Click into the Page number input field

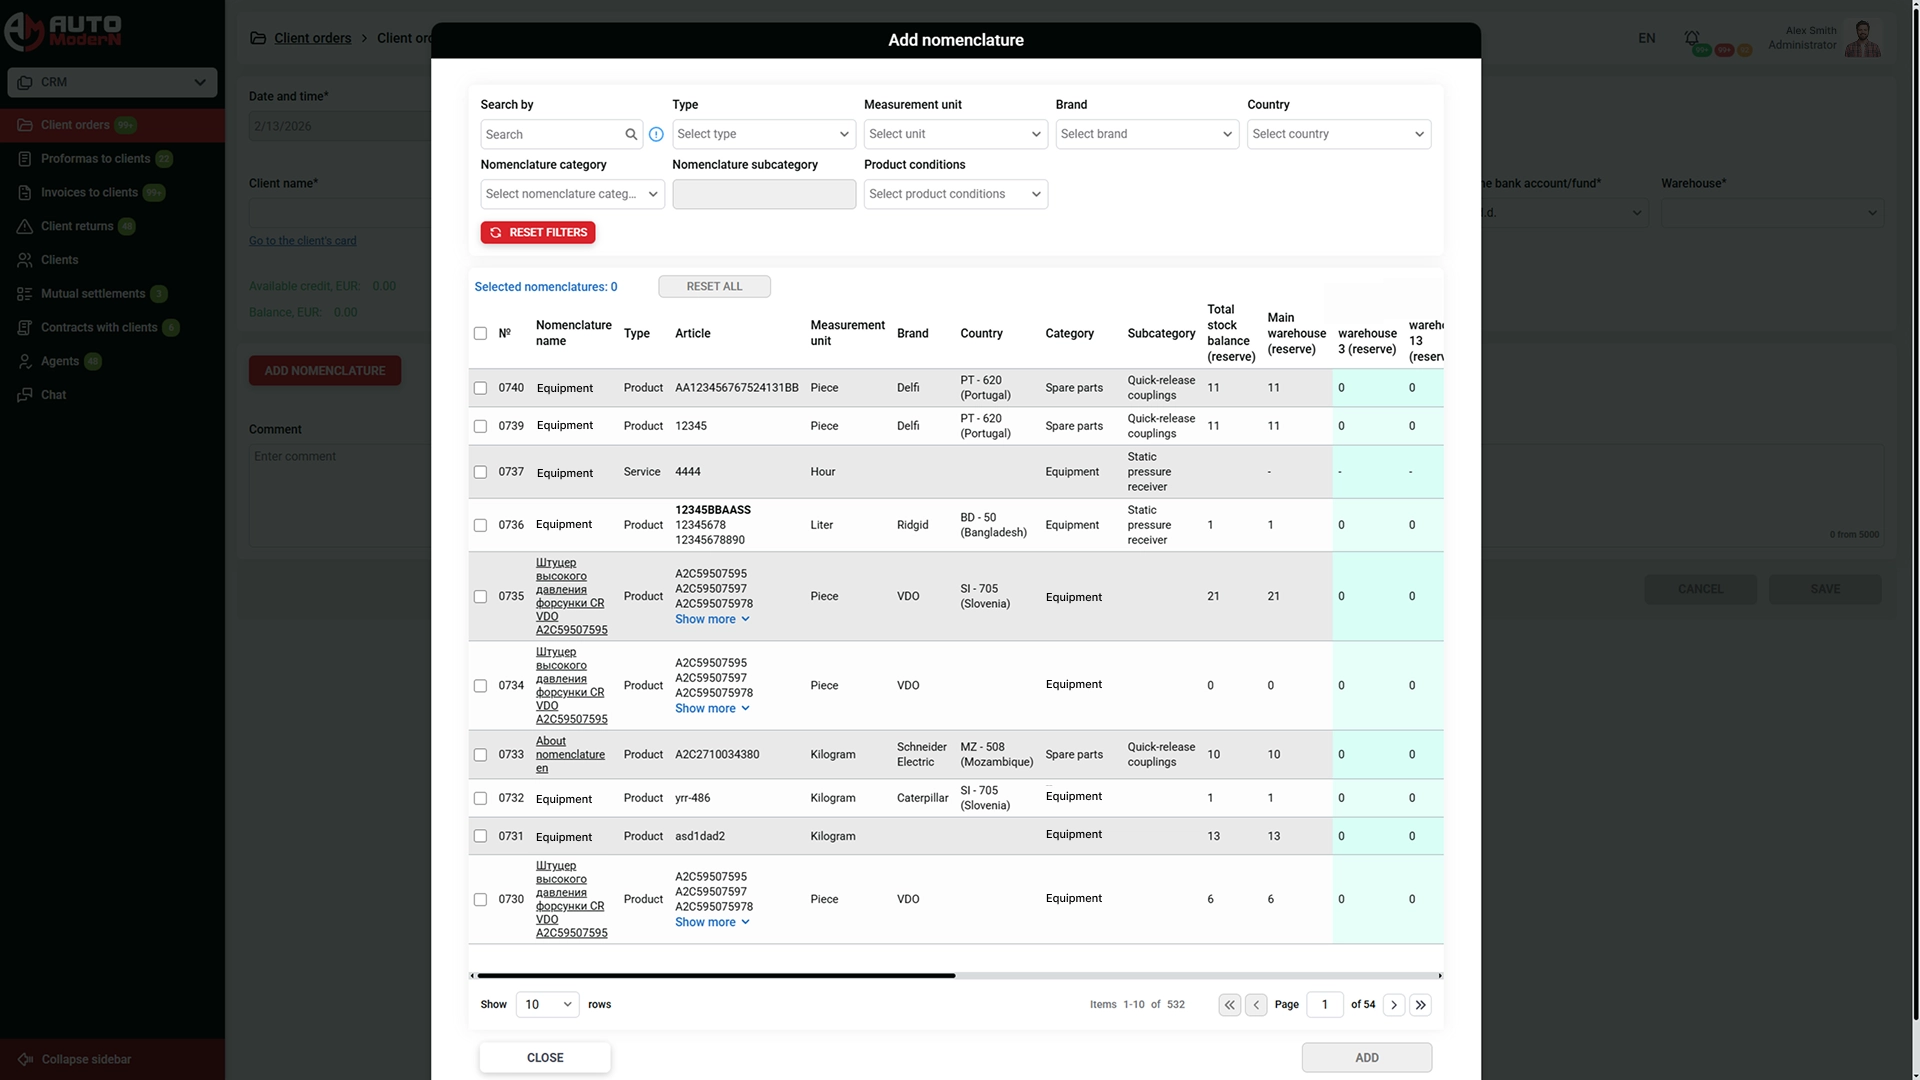coord(1325,1004)
